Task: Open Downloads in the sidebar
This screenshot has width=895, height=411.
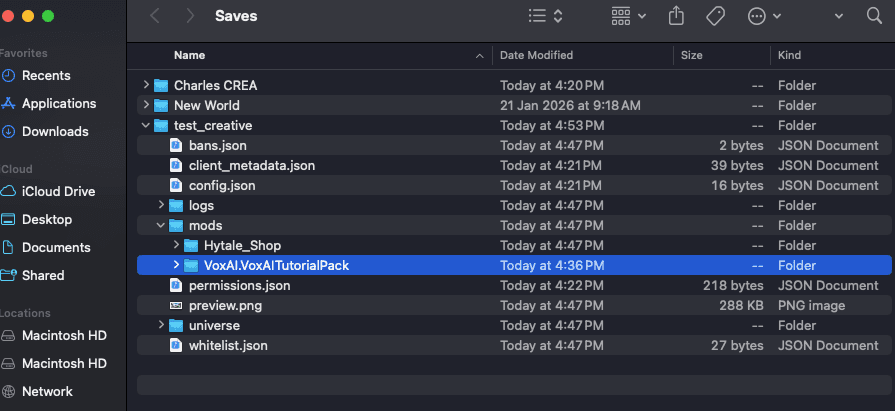Action: [x=45, y=131]
